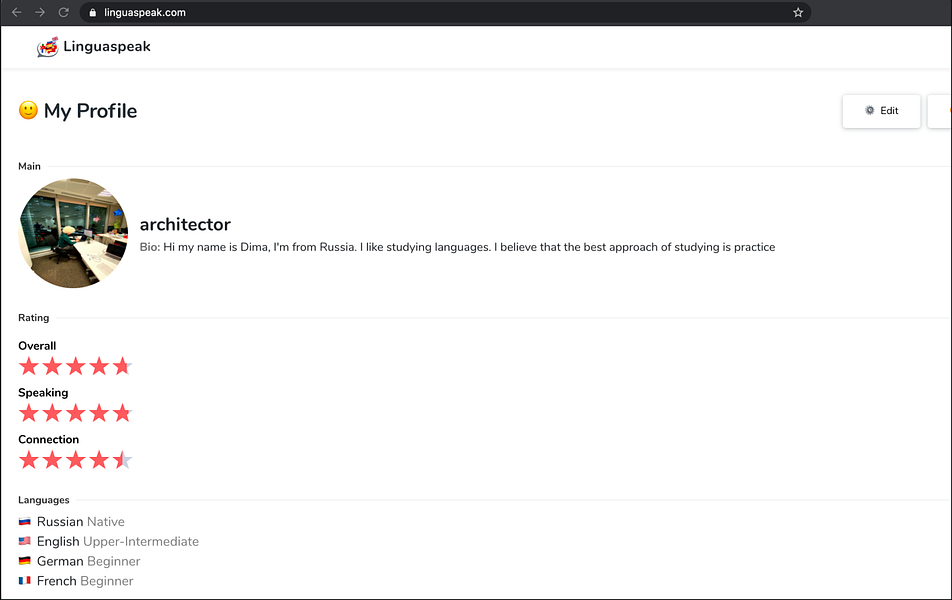This screenshot has height=600, width=952.
Task: Click the German flag icon
Action: pos(24,561)
